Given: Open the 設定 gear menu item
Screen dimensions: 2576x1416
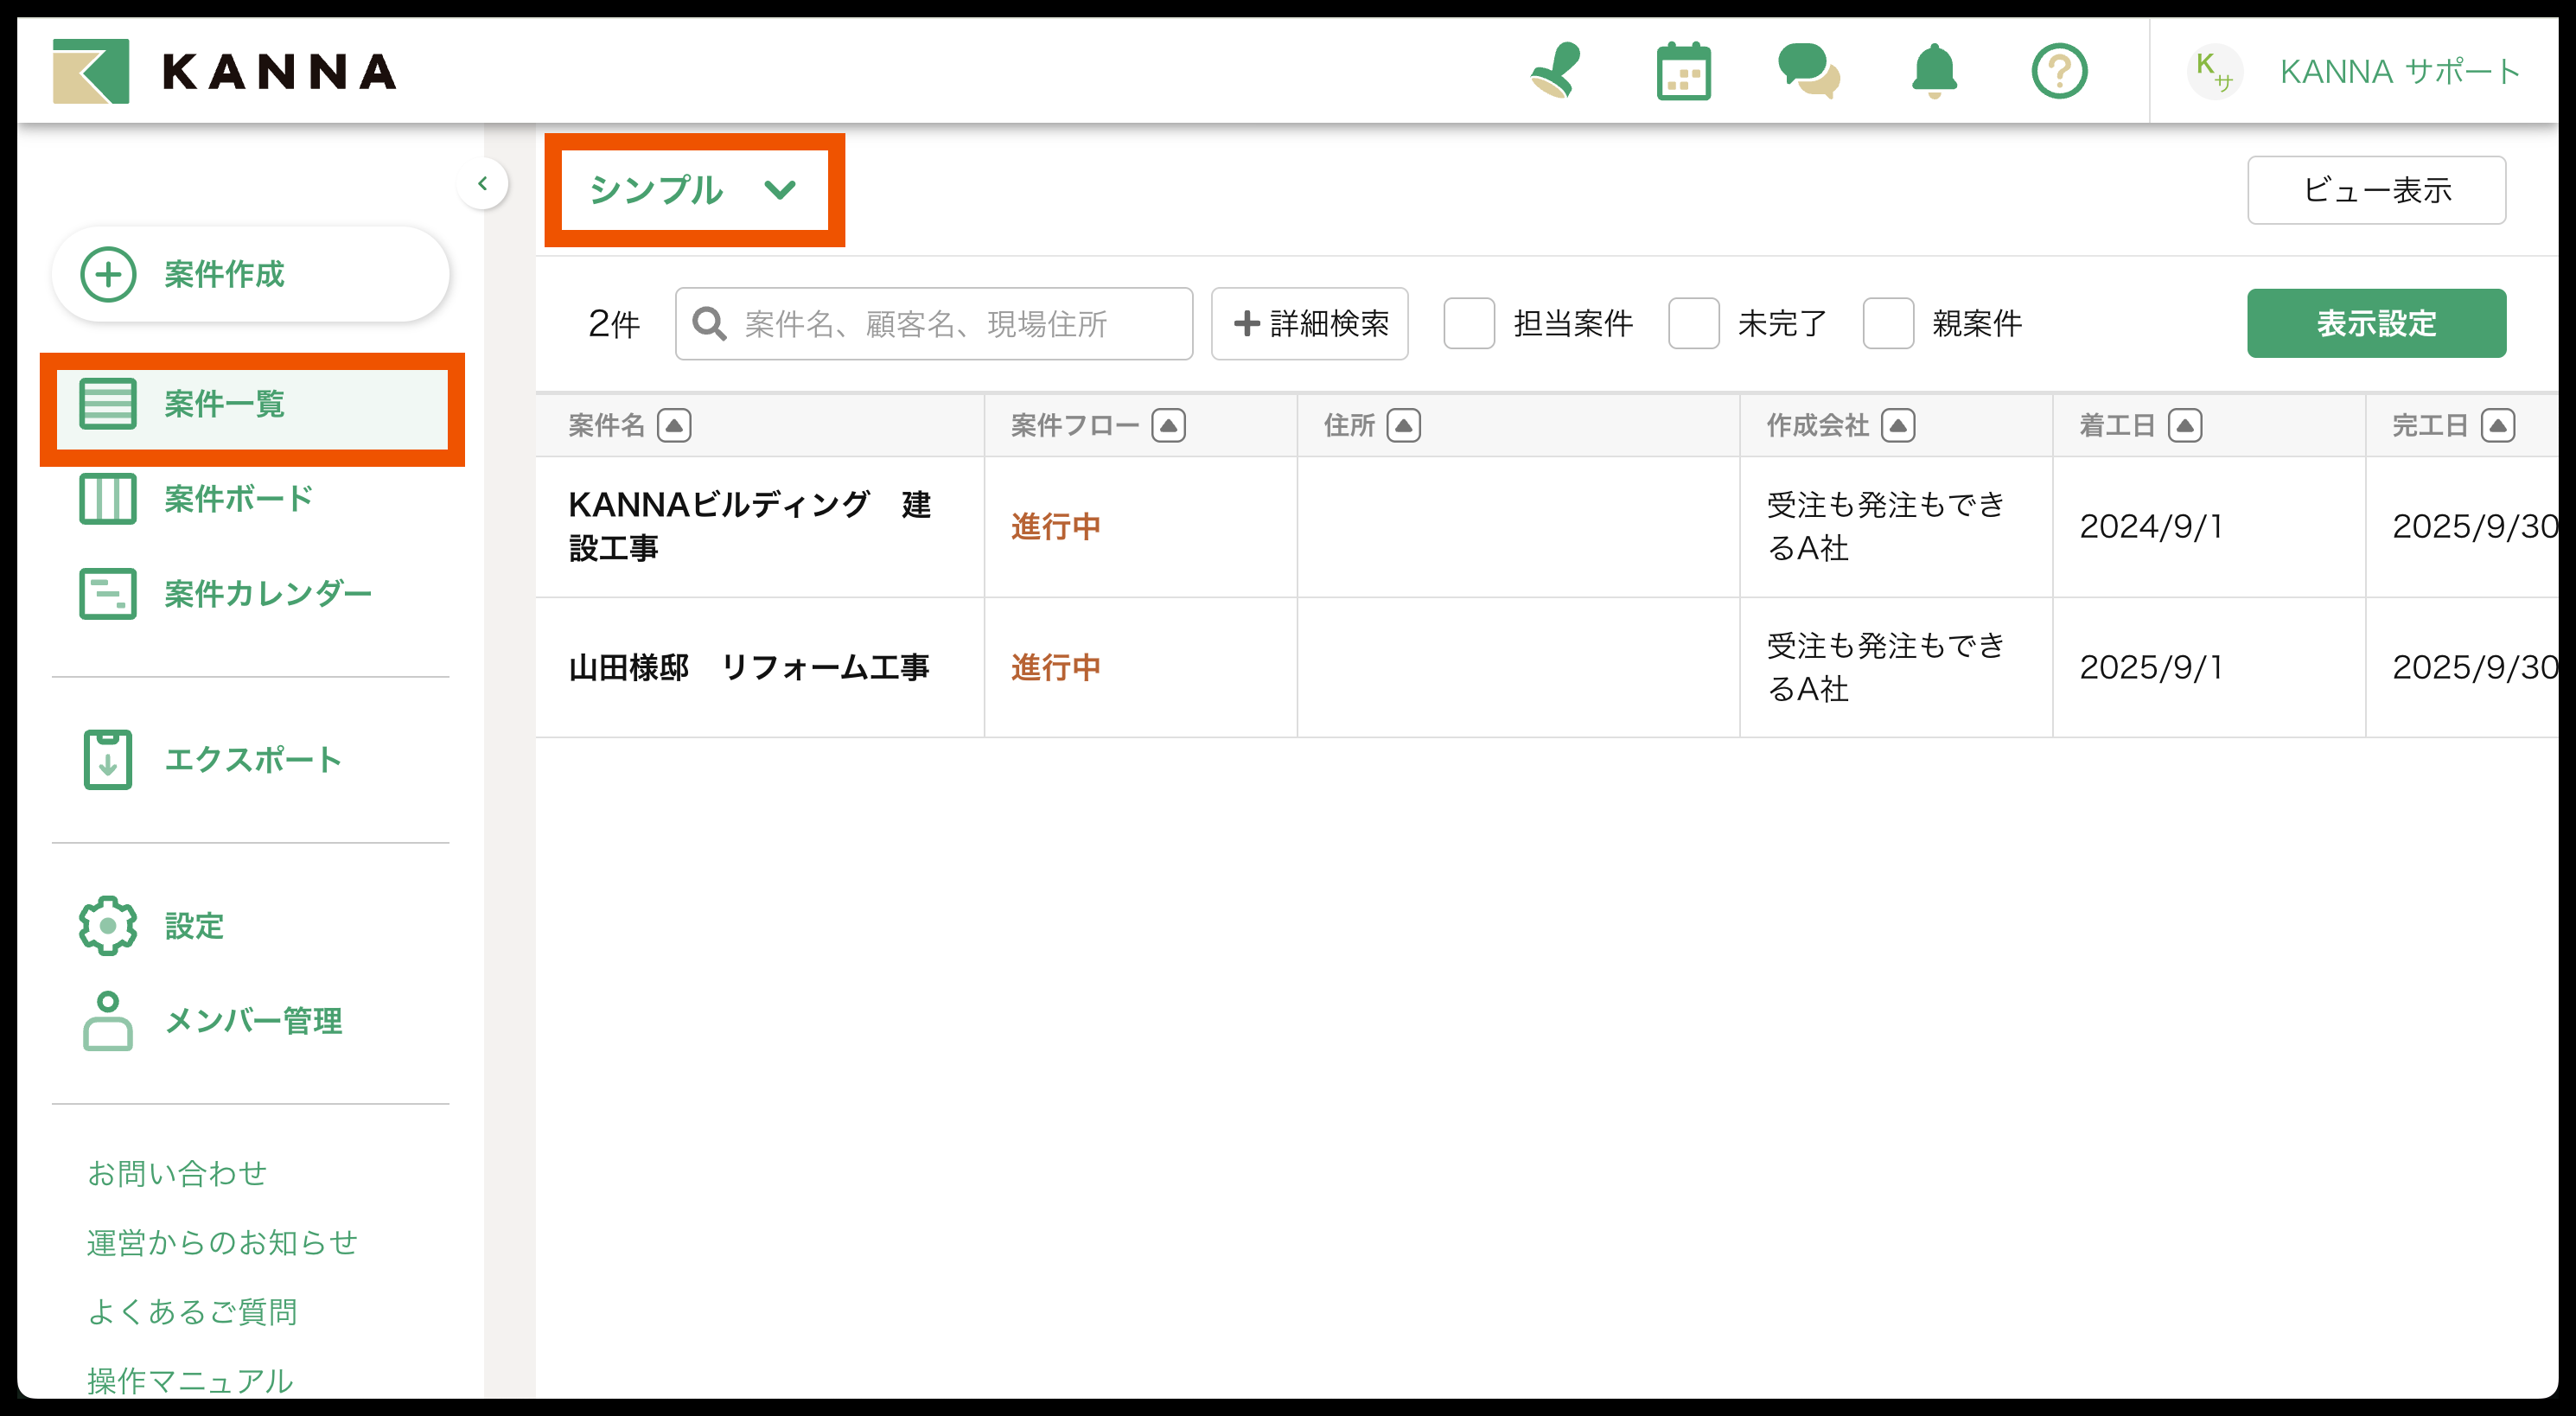Looking at the screenshot, I should point(193,926).
